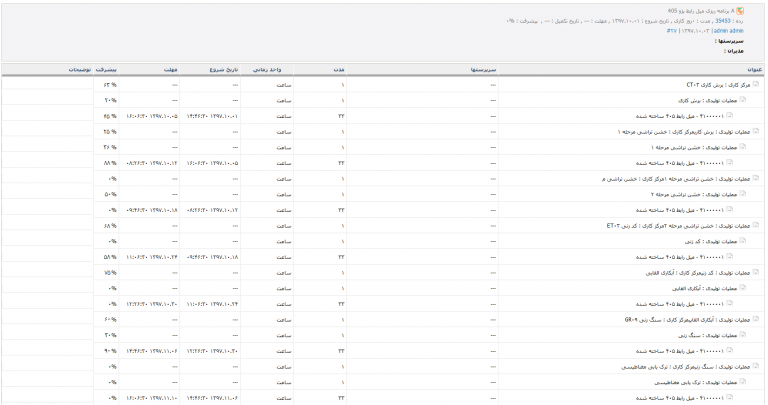Click the document icon of the ET03 کد زنی row
The image size is (768, 405).
pyautogui.click(x=755, y=225)
